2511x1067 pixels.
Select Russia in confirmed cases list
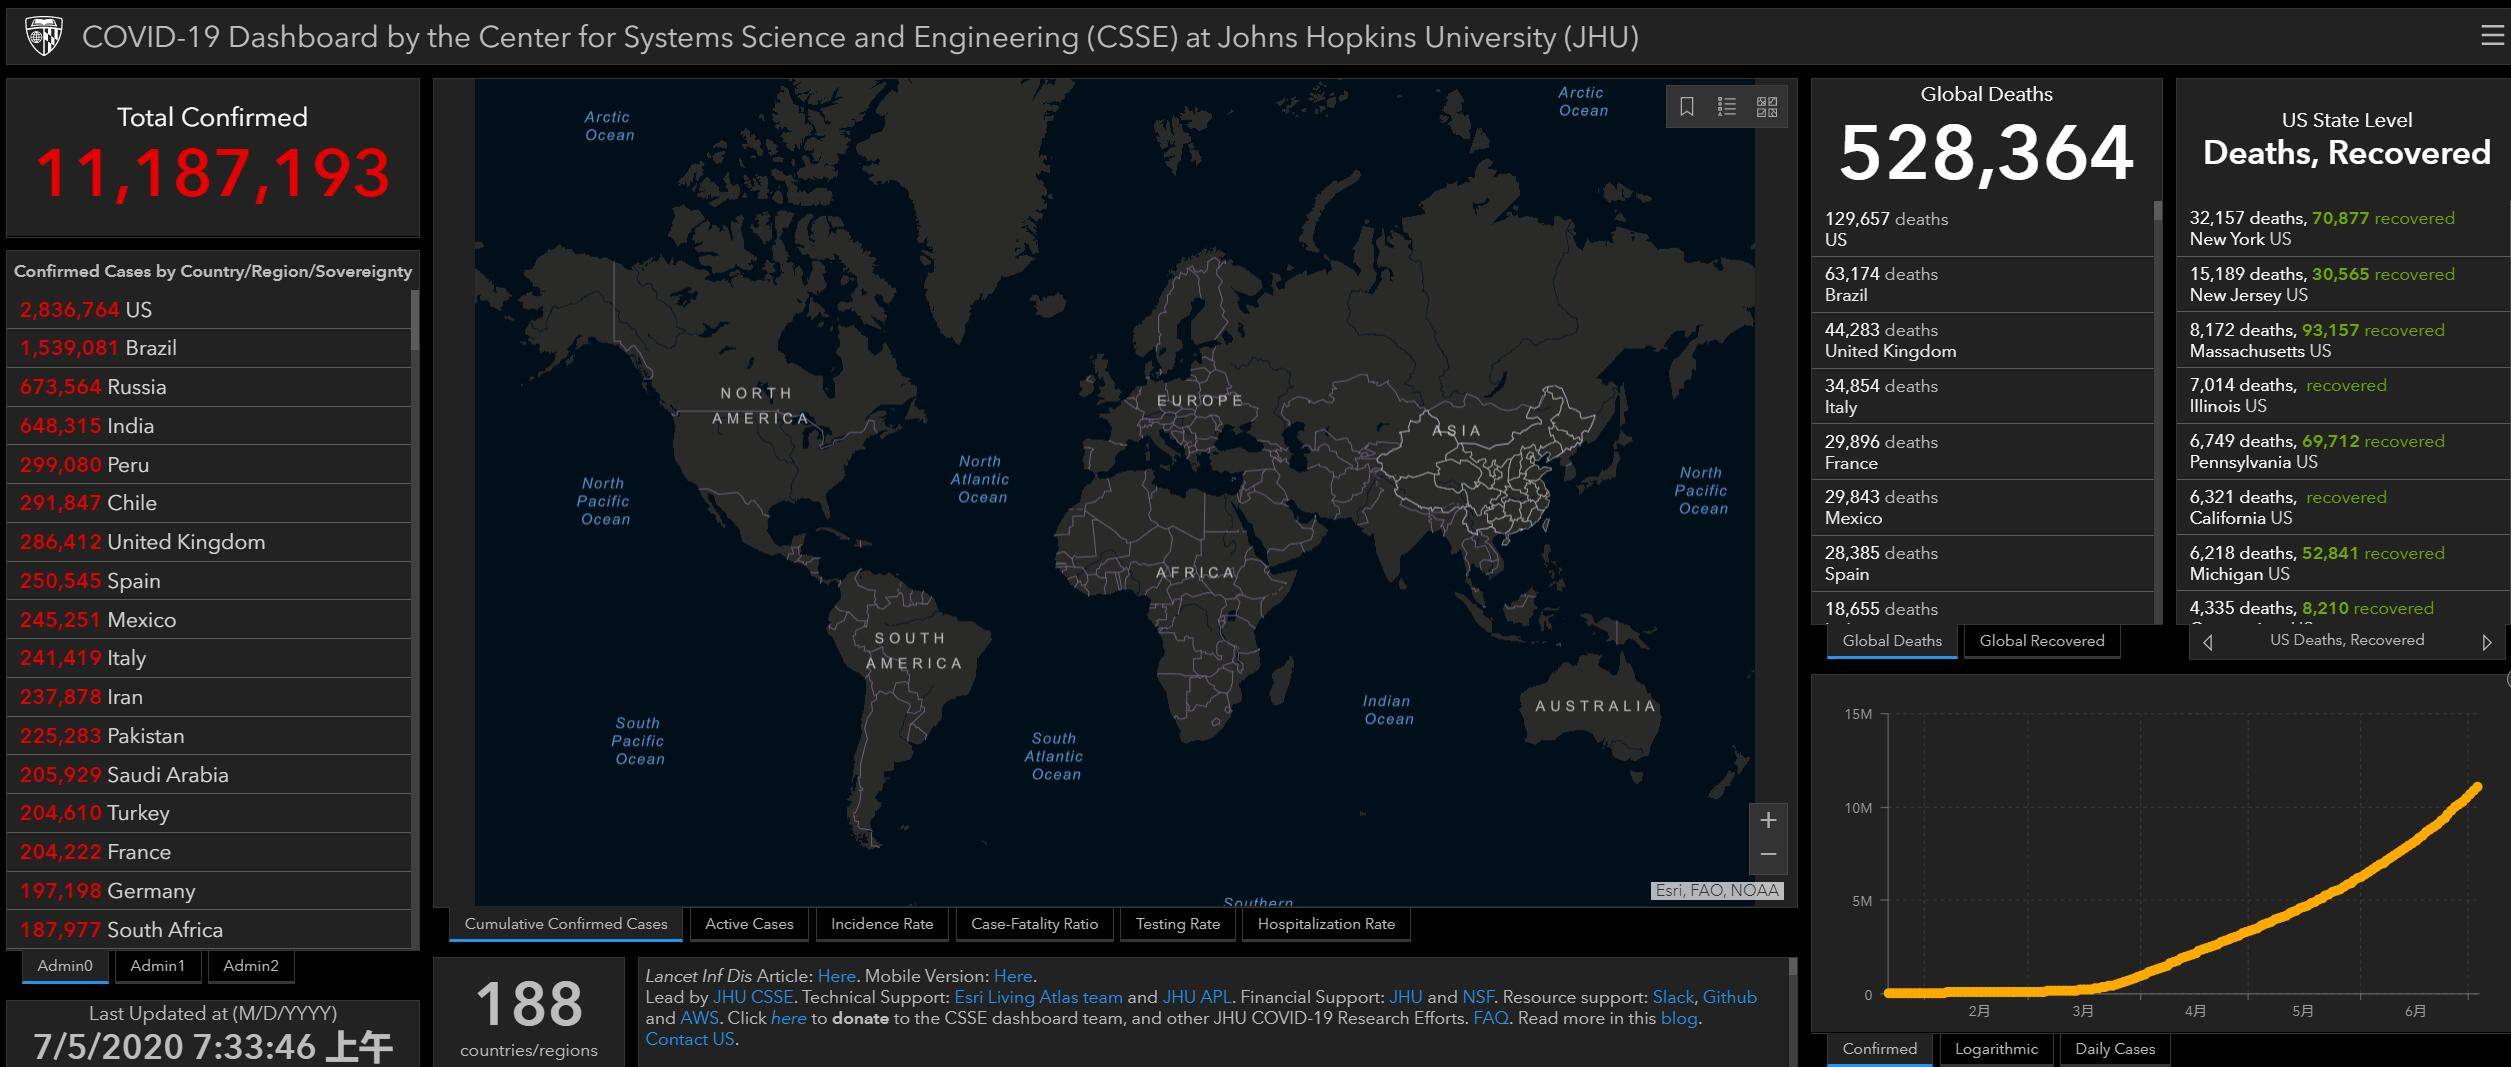click(209, 387)
